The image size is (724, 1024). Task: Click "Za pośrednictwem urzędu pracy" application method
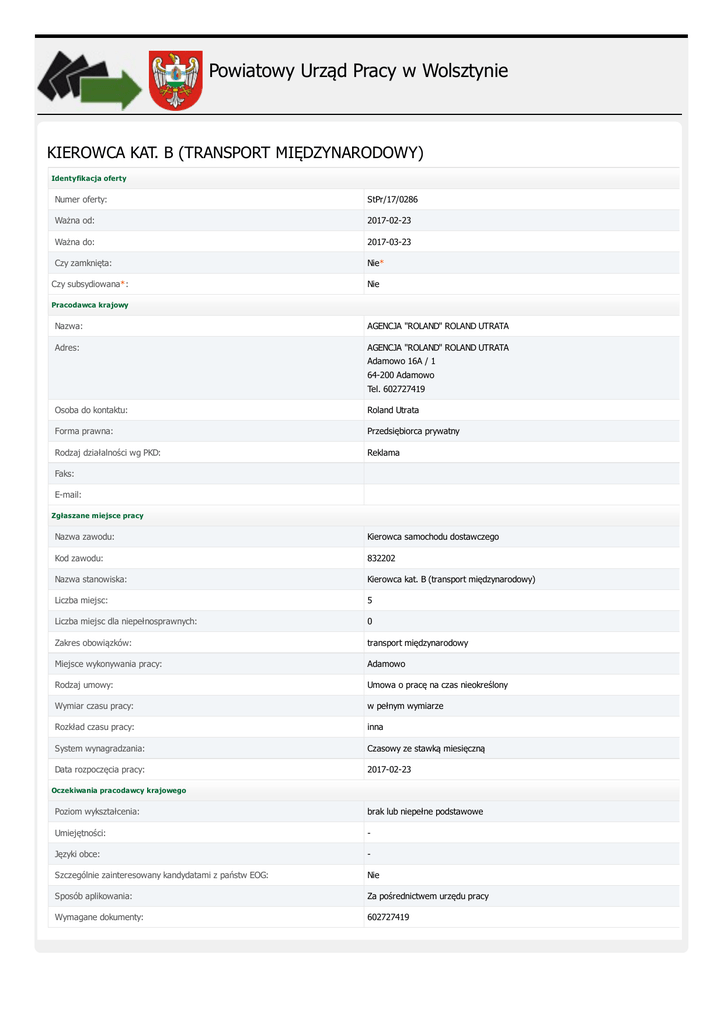(x=428, y=896)
